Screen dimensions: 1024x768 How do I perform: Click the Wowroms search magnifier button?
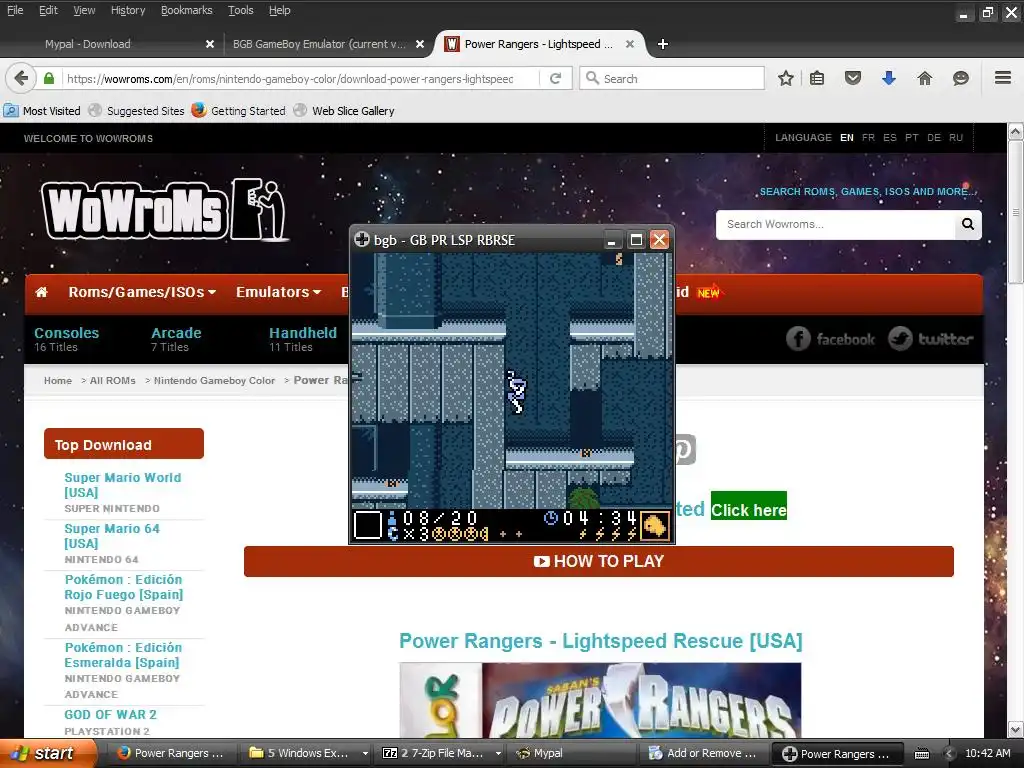coord(968,225)
